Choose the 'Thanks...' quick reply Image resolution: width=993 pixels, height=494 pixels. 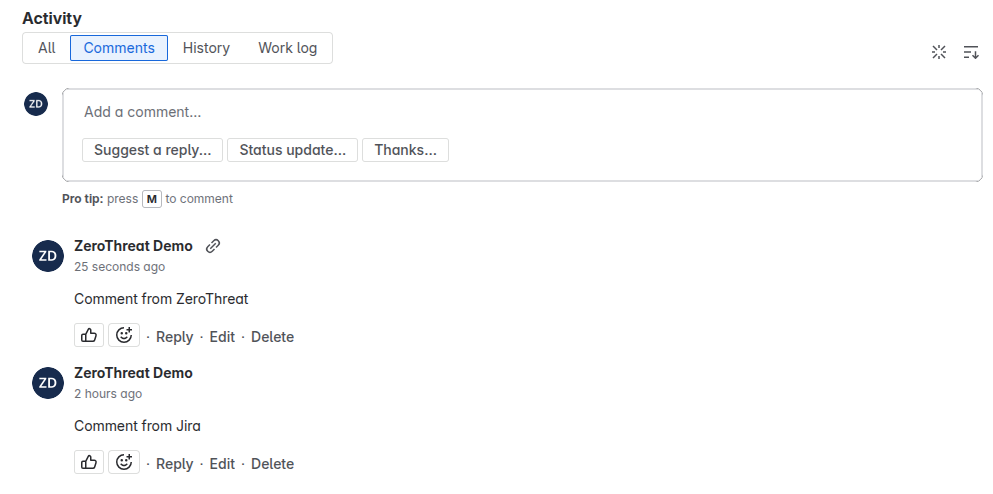pos(405,150)
